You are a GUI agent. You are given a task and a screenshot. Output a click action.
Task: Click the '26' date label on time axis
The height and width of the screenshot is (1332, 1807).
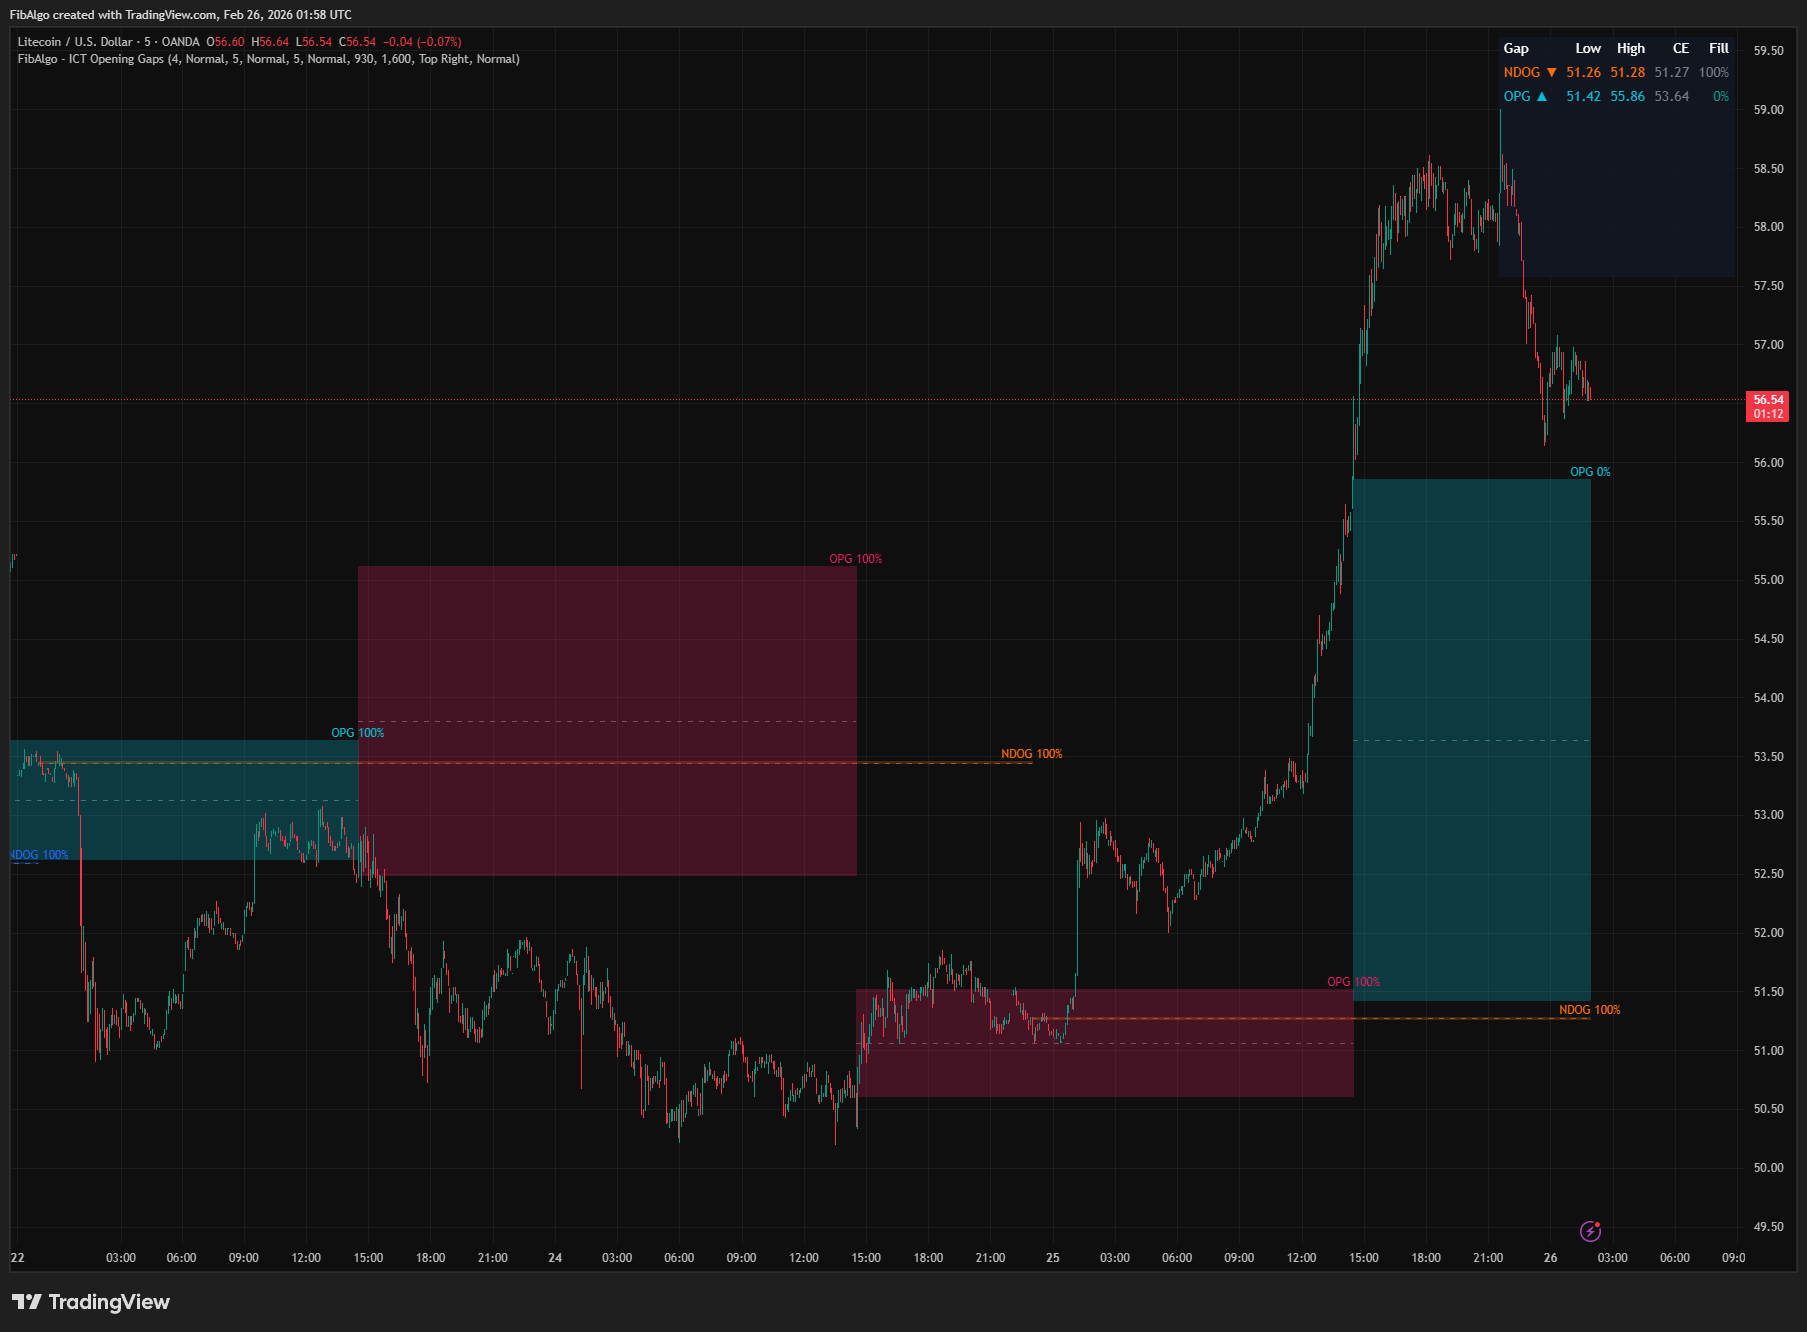(1550, 1258)
